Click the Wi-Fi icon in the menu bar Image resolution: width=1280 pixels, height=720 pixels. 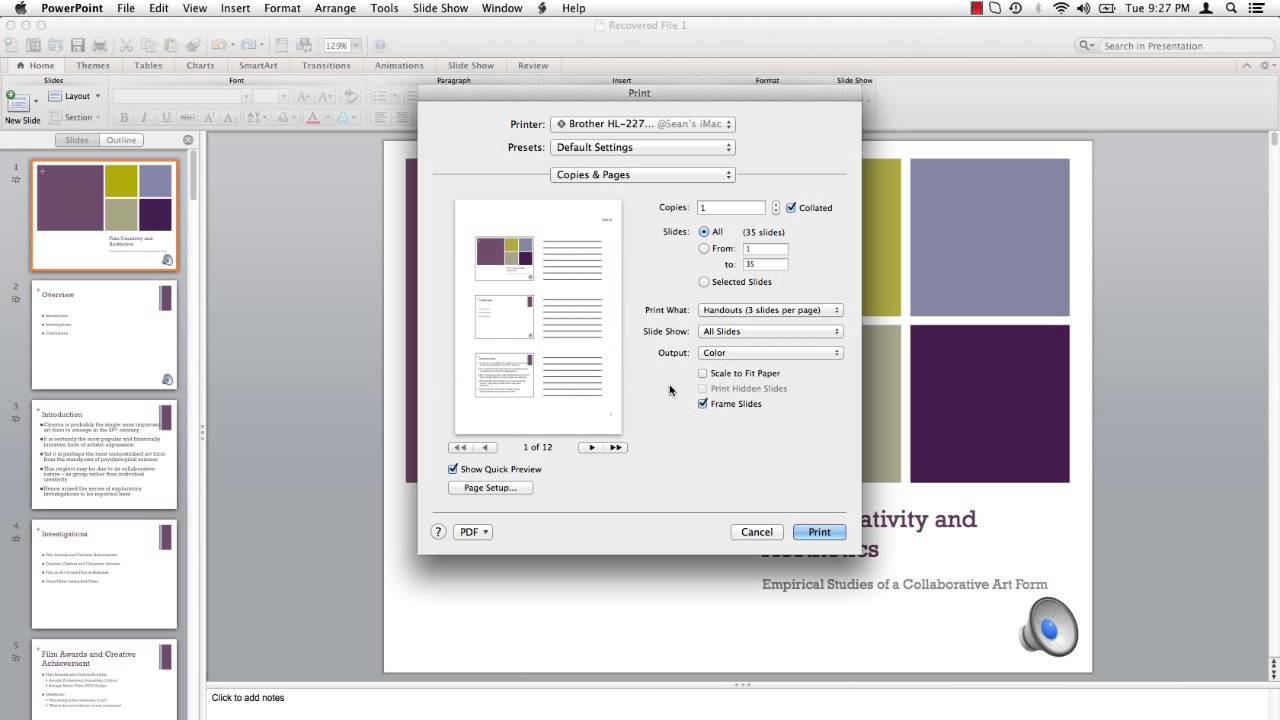(x=1060, y=8)
